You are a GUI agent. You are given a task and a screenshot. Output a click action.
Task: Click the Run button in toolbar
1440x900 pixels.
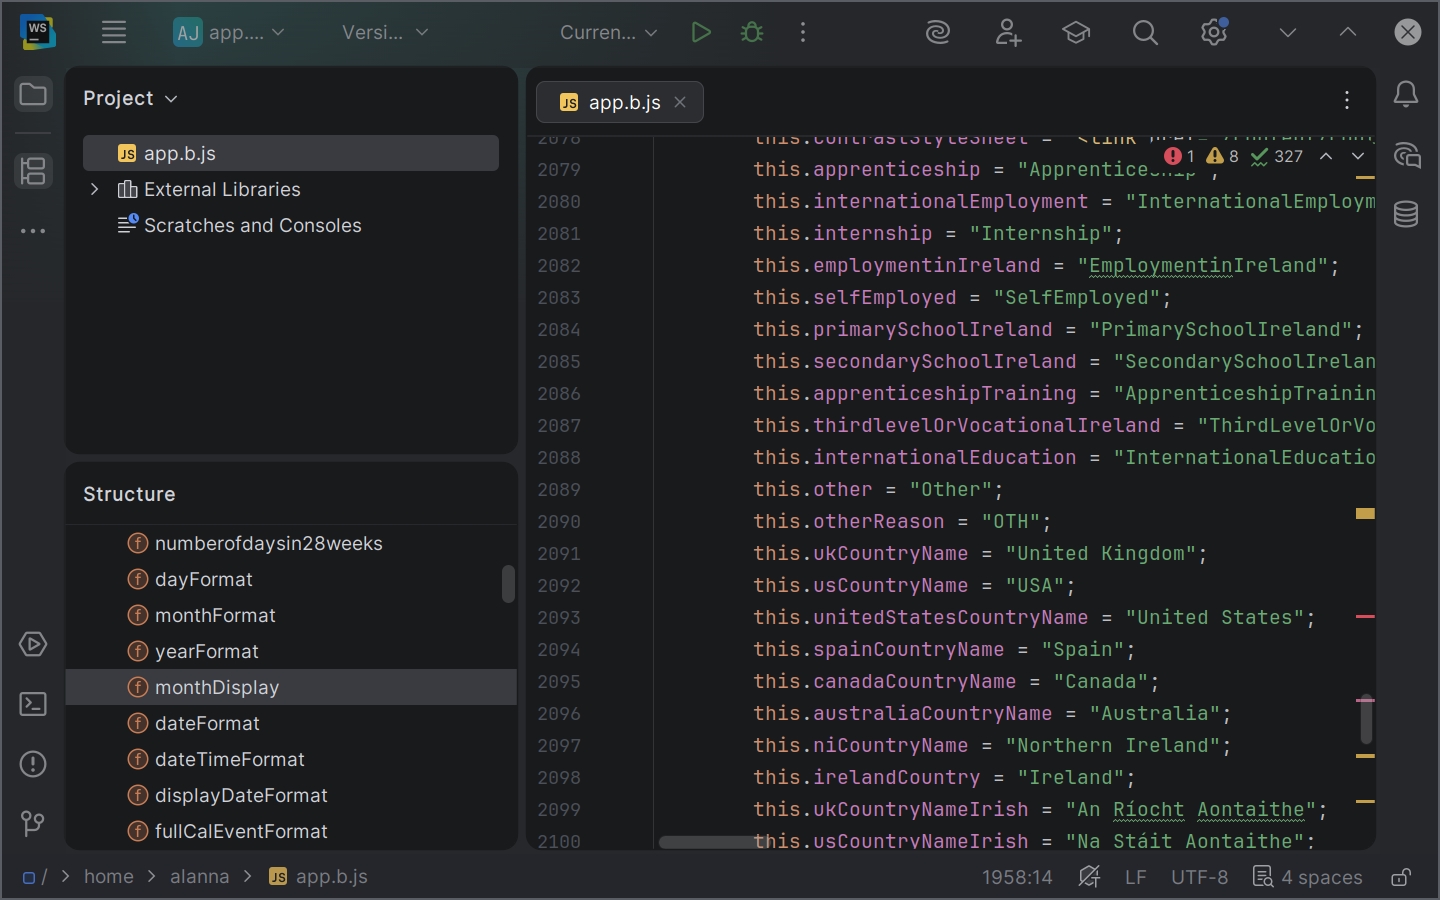(701, 32)
